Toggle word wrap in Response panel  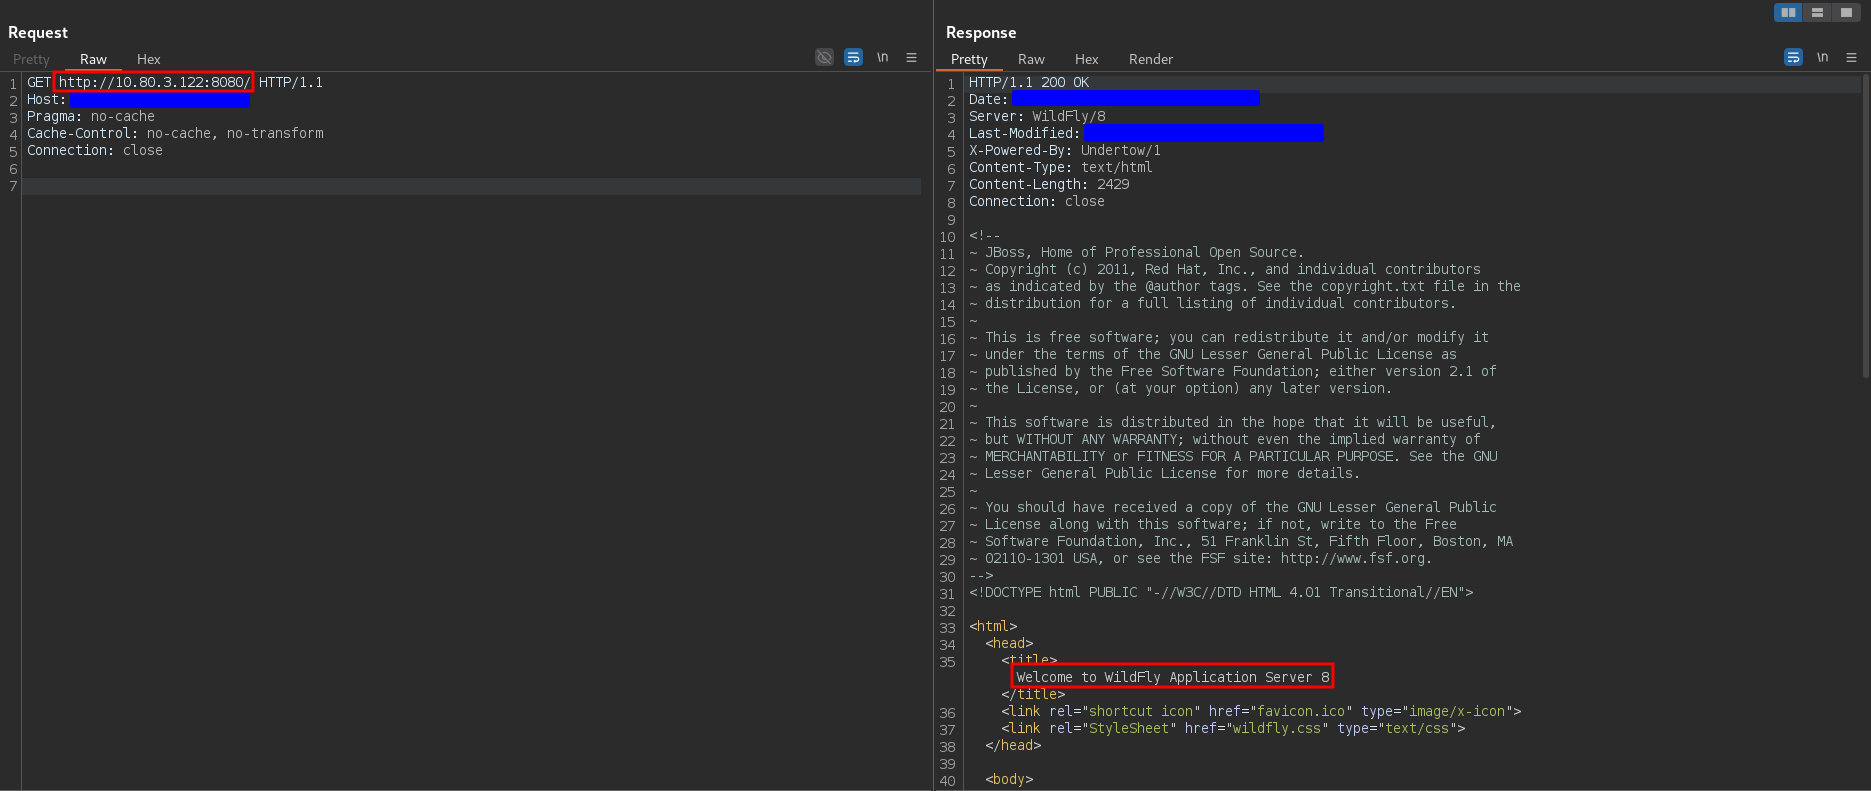(x=1793, y=57)
